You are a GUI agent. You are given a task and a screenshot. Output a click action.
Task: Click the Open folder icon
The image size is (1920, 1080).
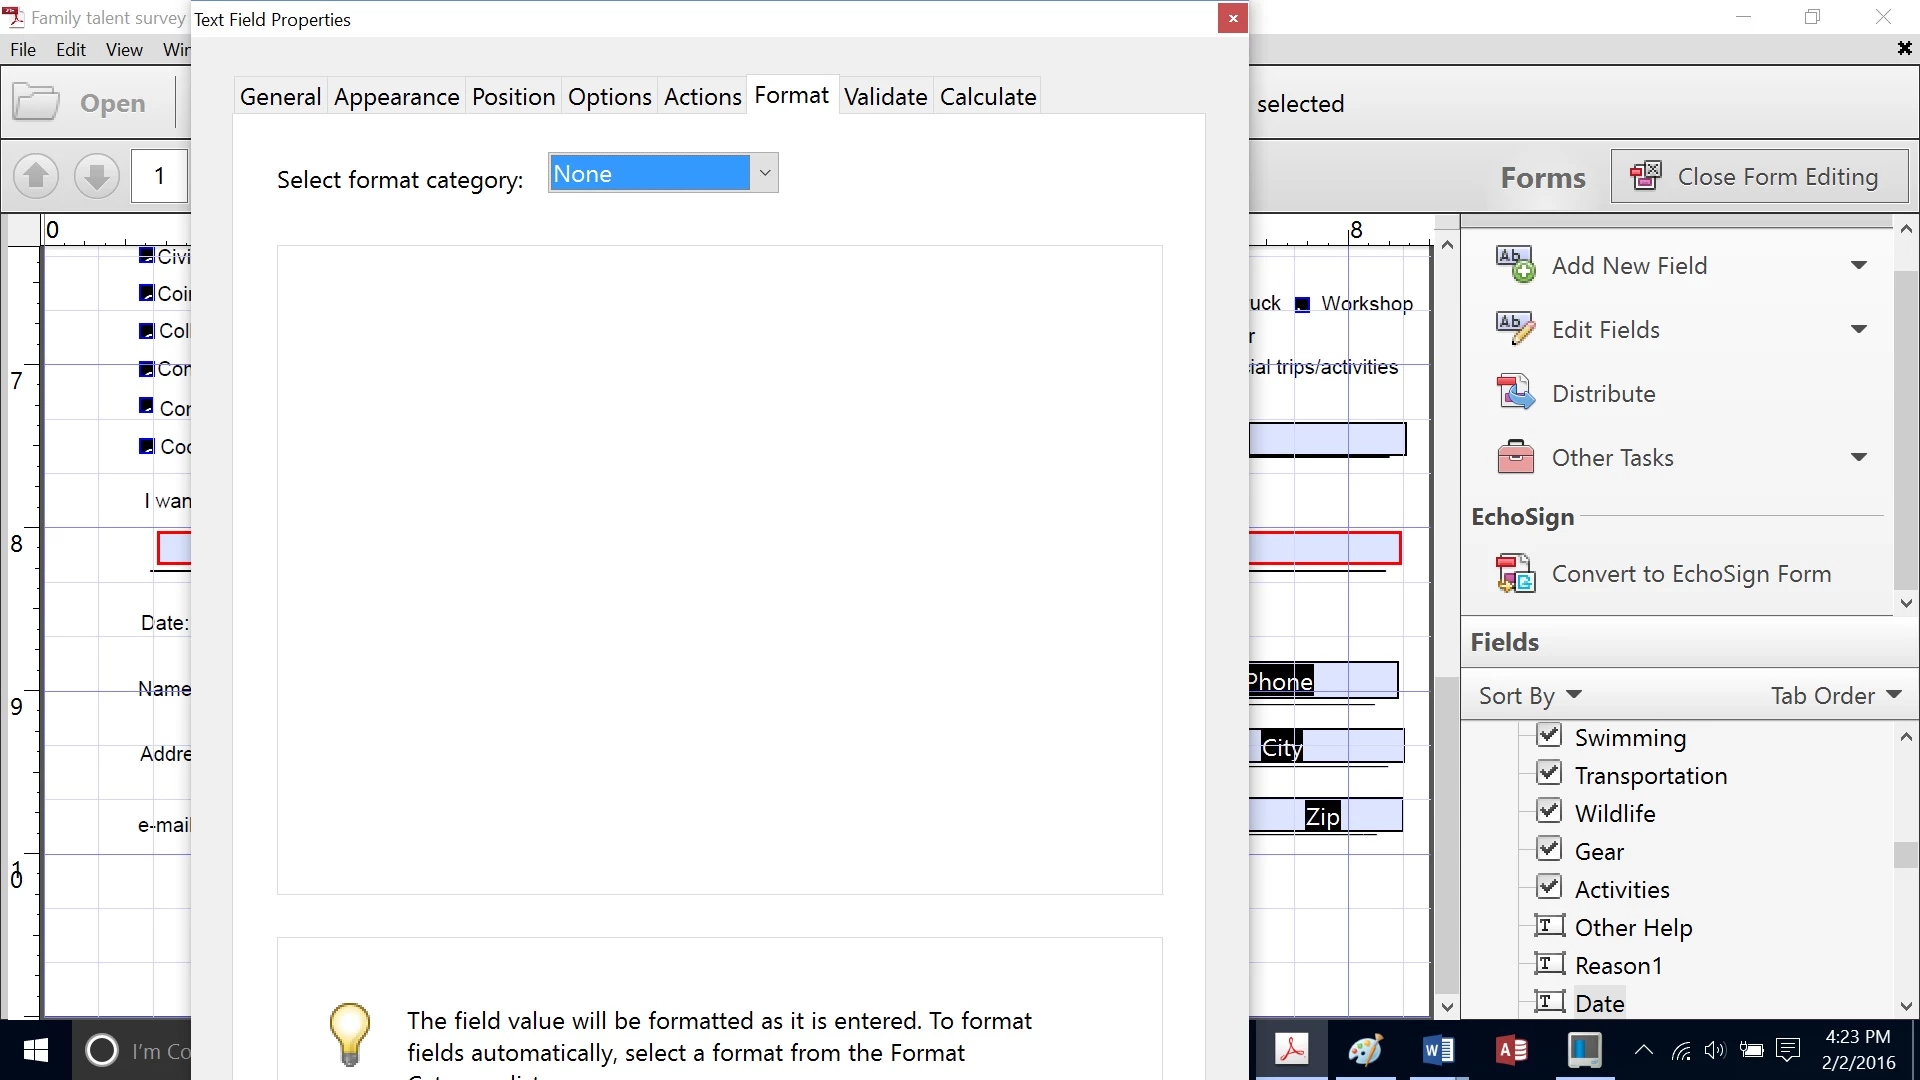[x=36, y=103]
